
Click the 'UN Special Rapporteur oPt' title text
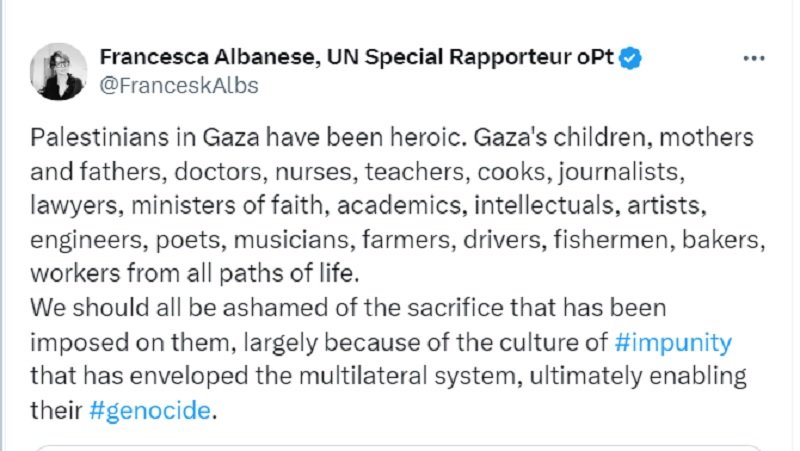[x=470, y=57]
